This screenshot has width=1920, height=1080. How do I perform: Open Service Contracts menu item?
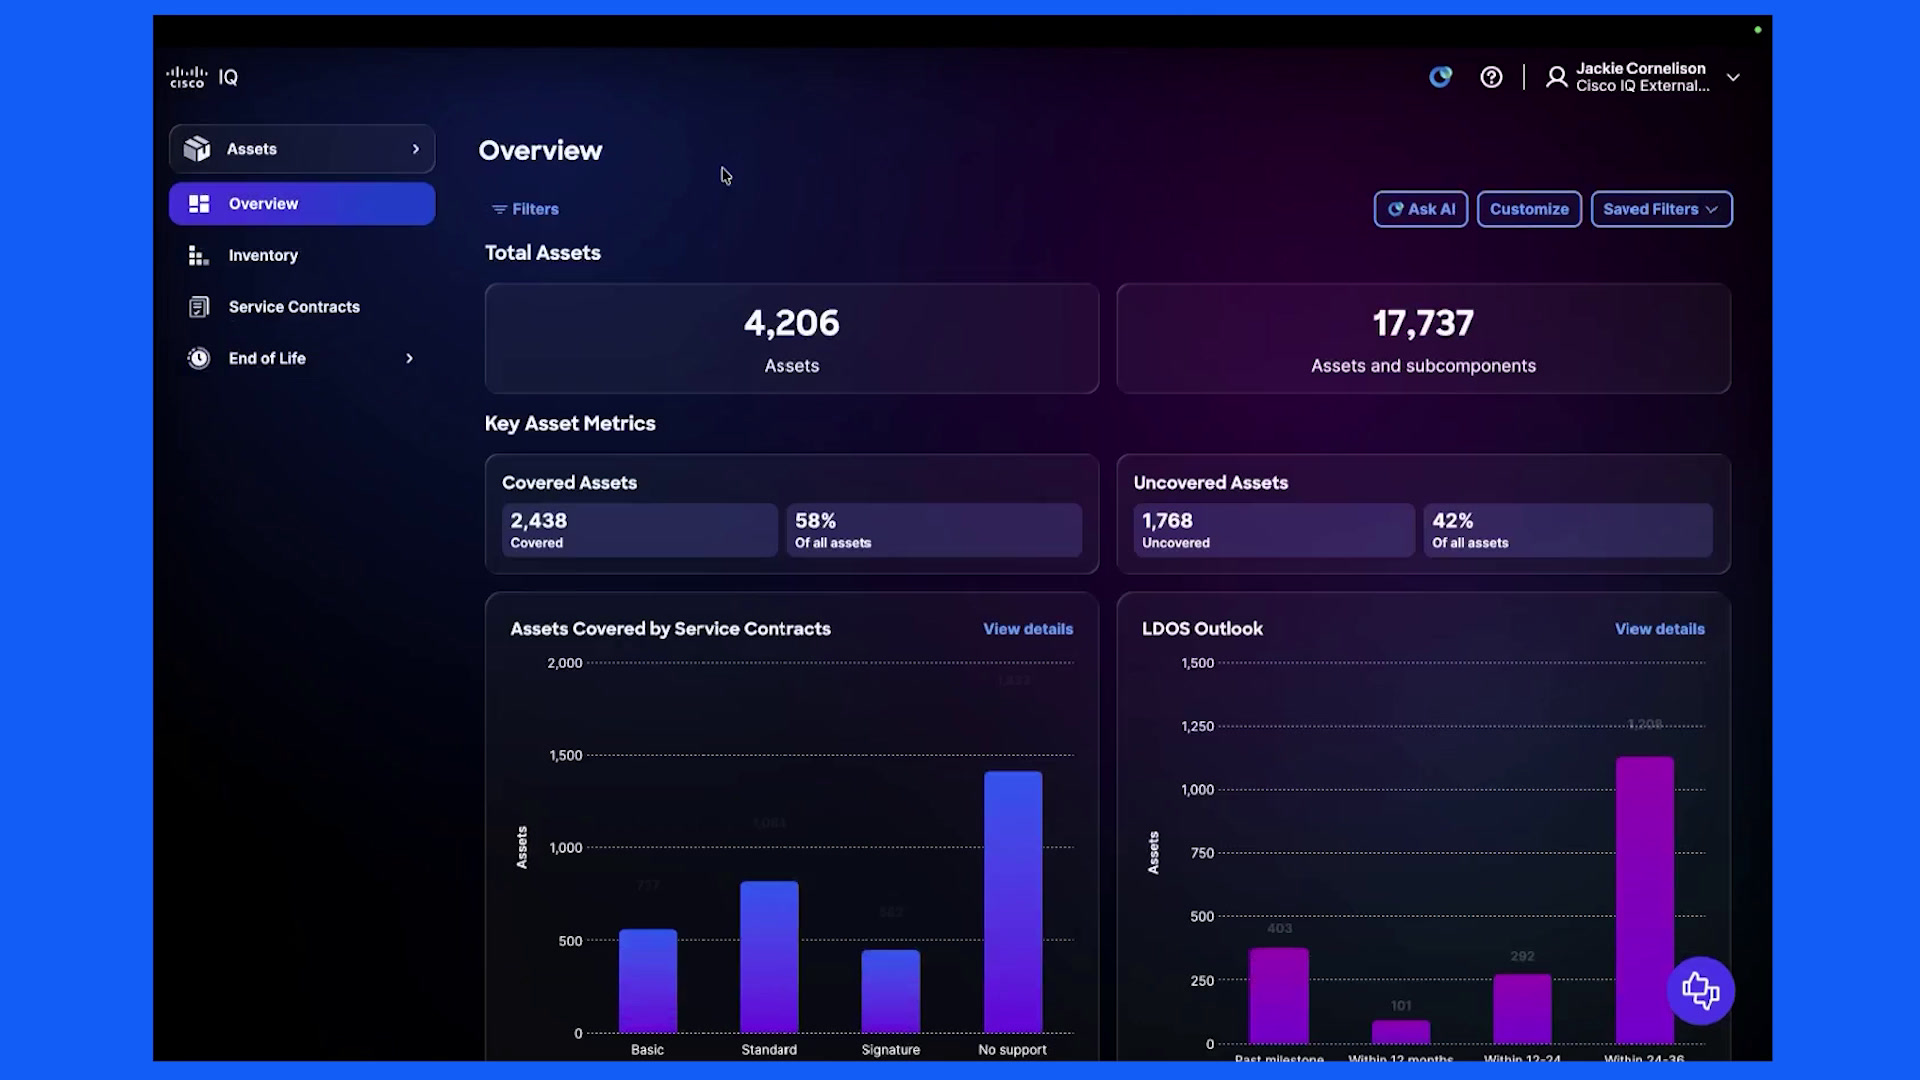[x=302, y=307]
